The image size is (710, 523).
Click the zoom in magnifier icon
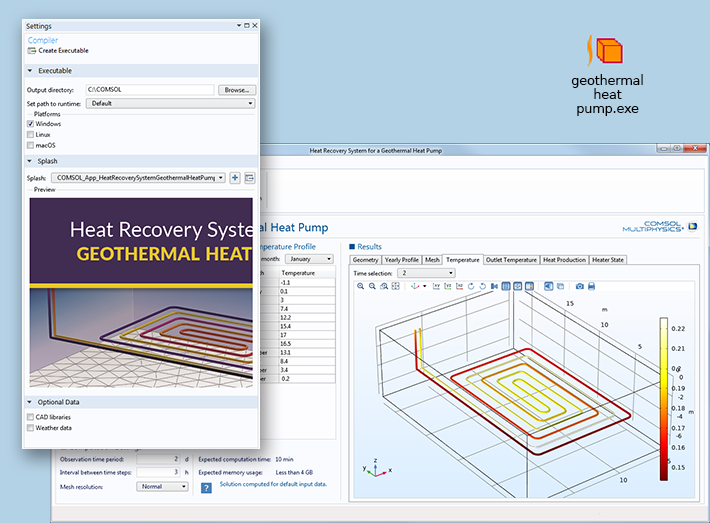[360, 286]
